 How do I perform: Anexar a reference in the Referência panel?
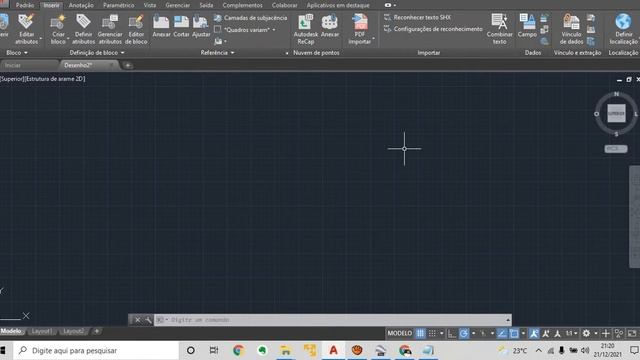tap(161, 26)
